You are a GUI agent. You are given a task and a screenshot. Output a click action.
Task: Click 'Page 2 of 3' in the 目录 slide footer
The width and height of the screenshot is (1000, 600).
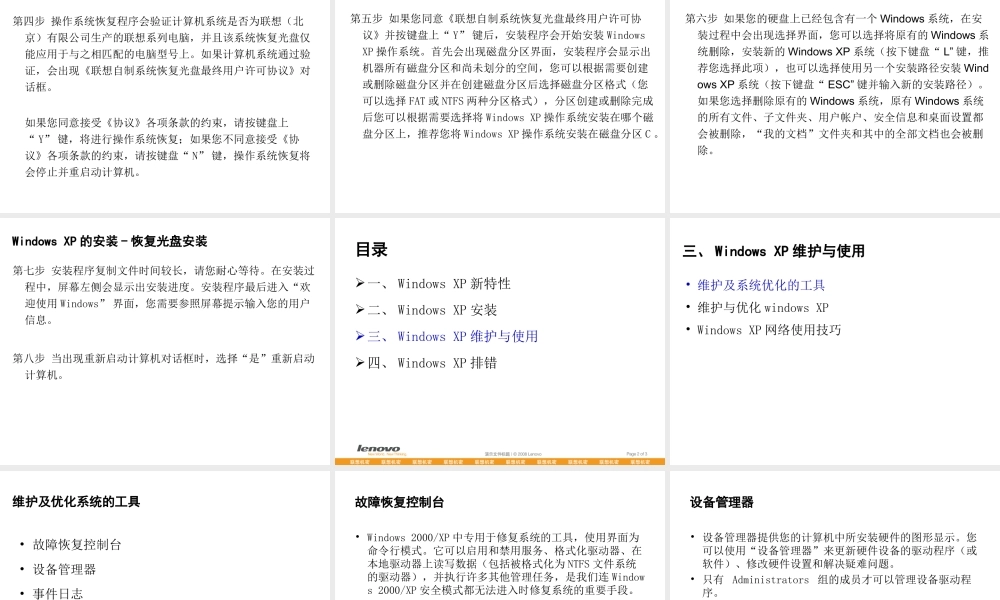636,454
